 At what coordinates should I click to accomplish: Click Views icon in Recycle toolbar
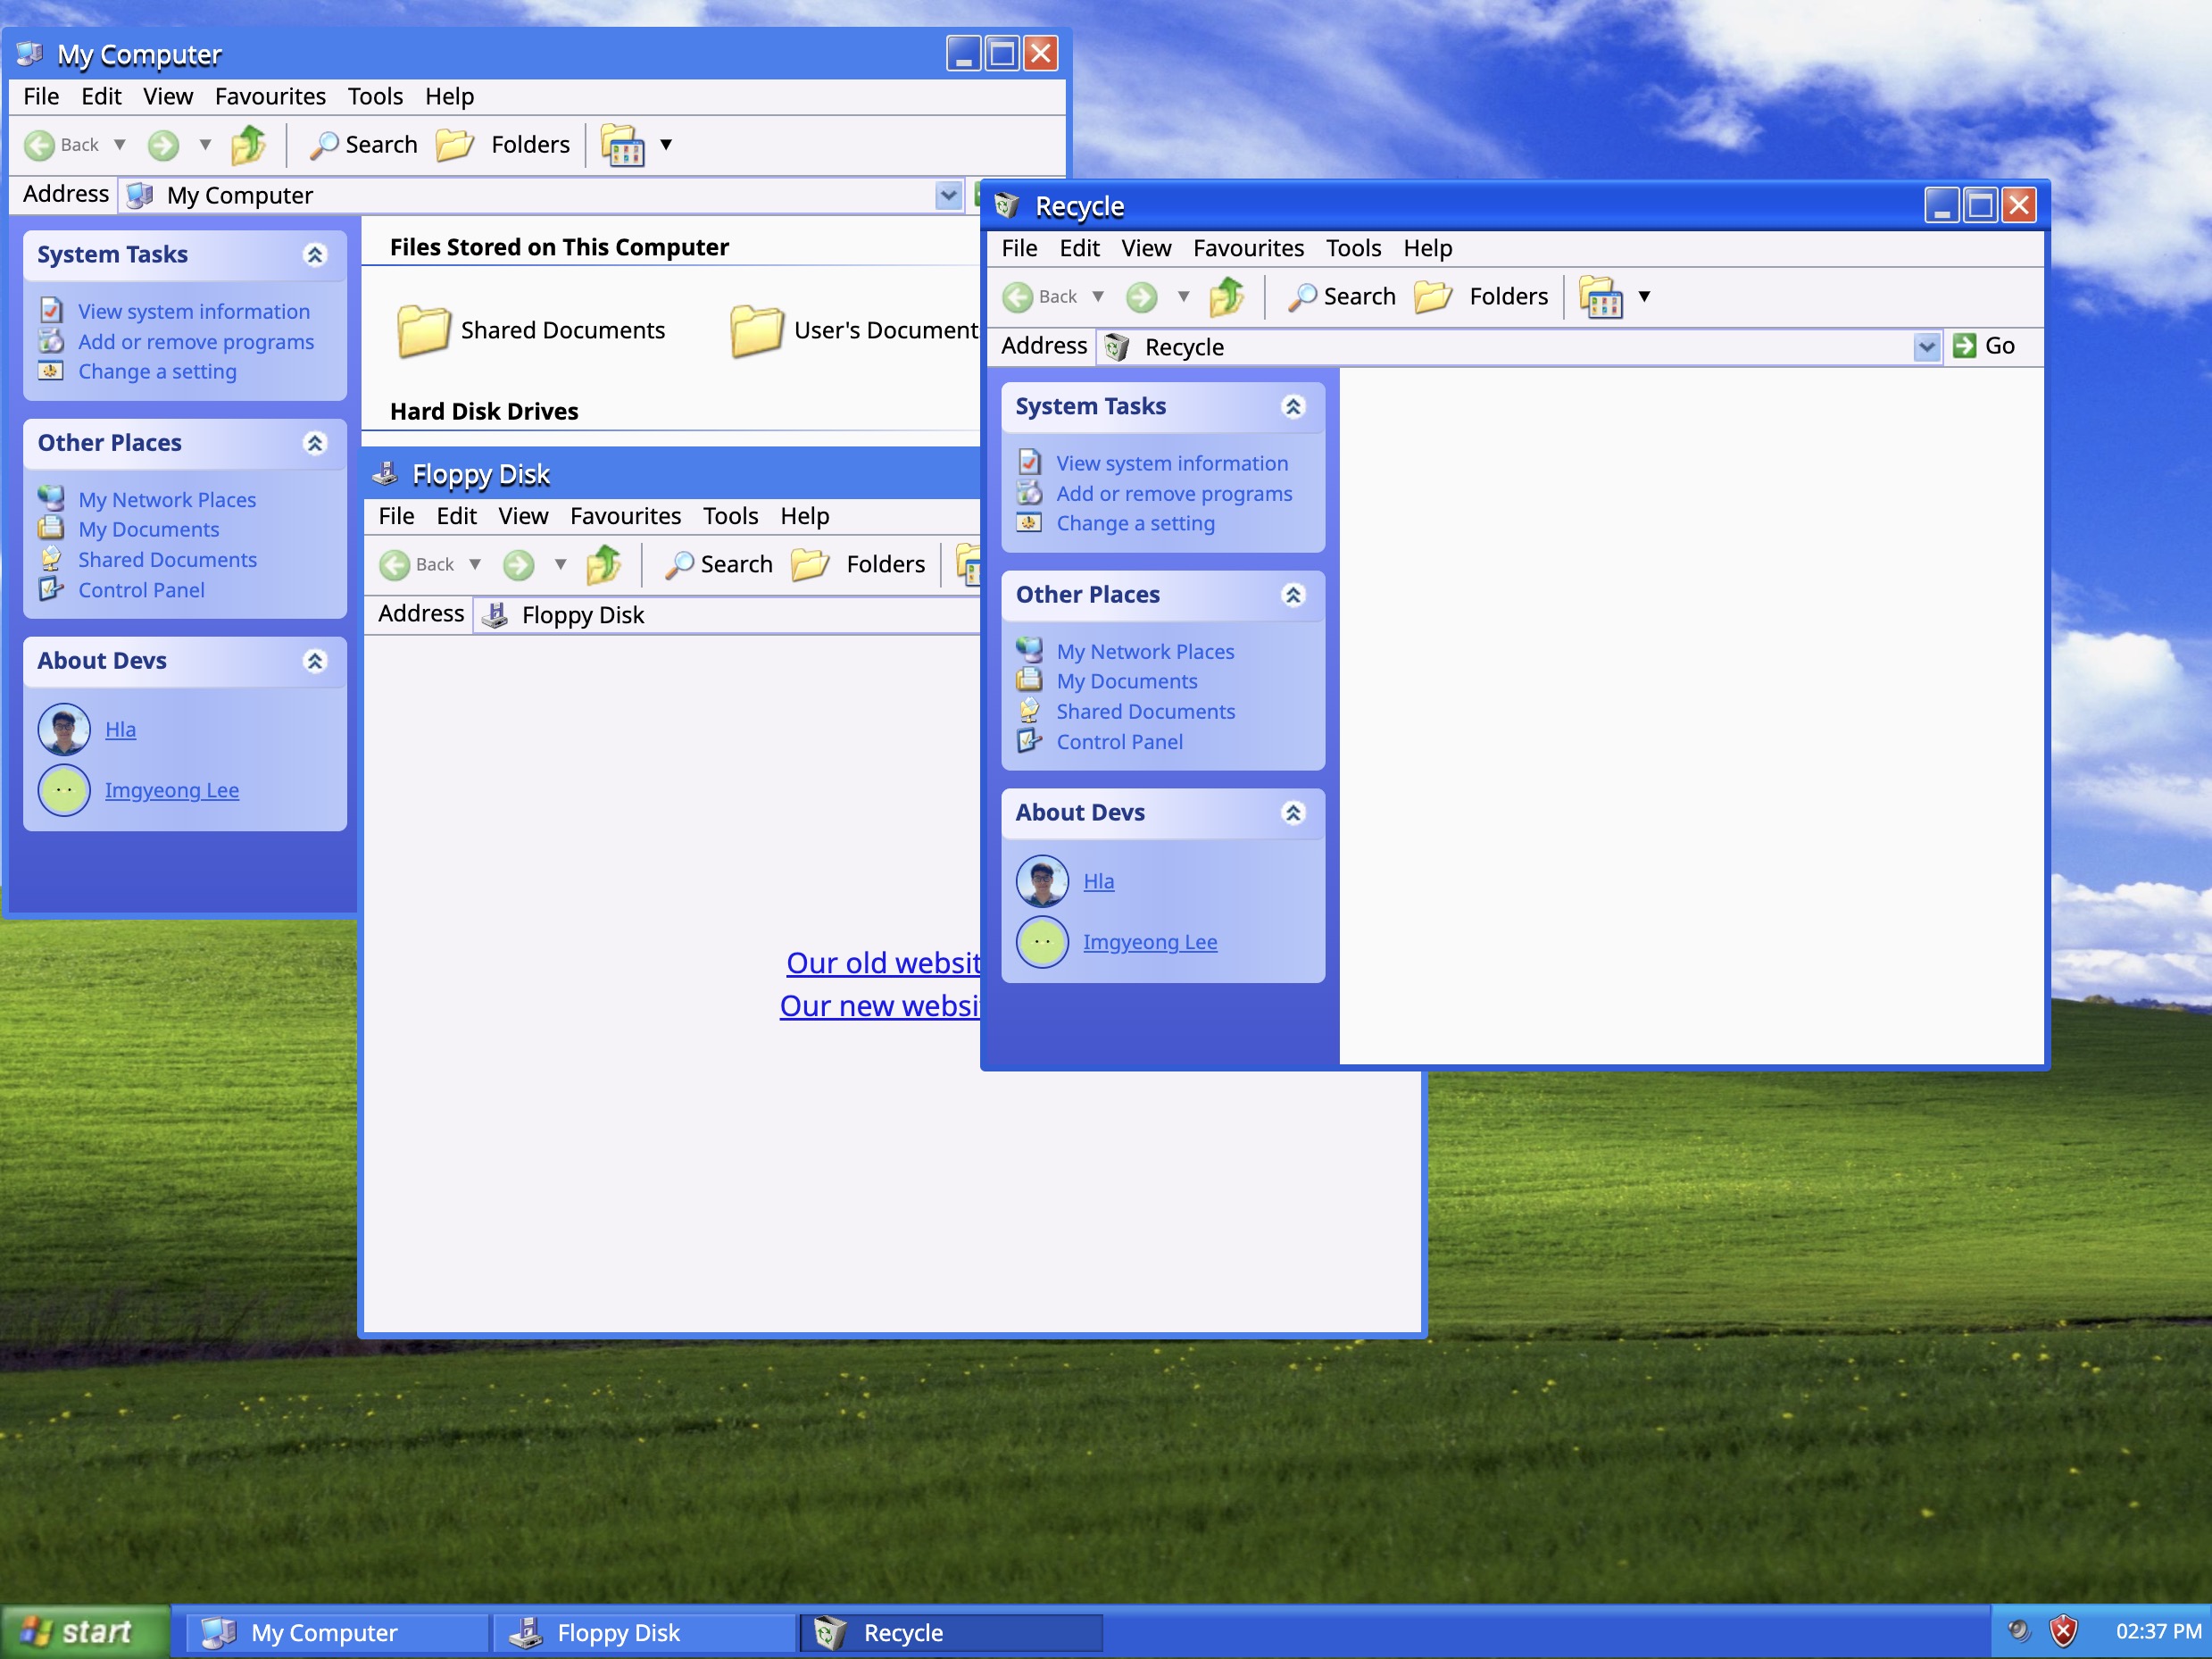1600,297
